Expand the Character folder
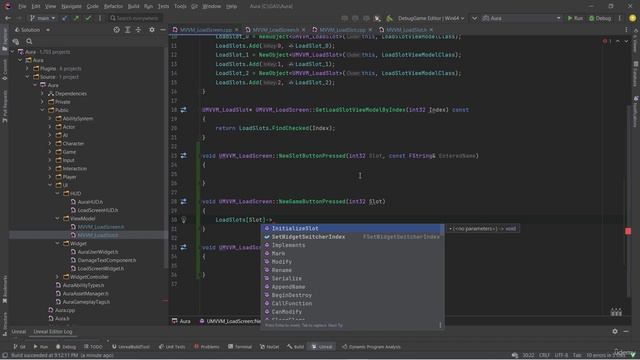The width and height of the screenshot is (640, 360). click(50, 143)
